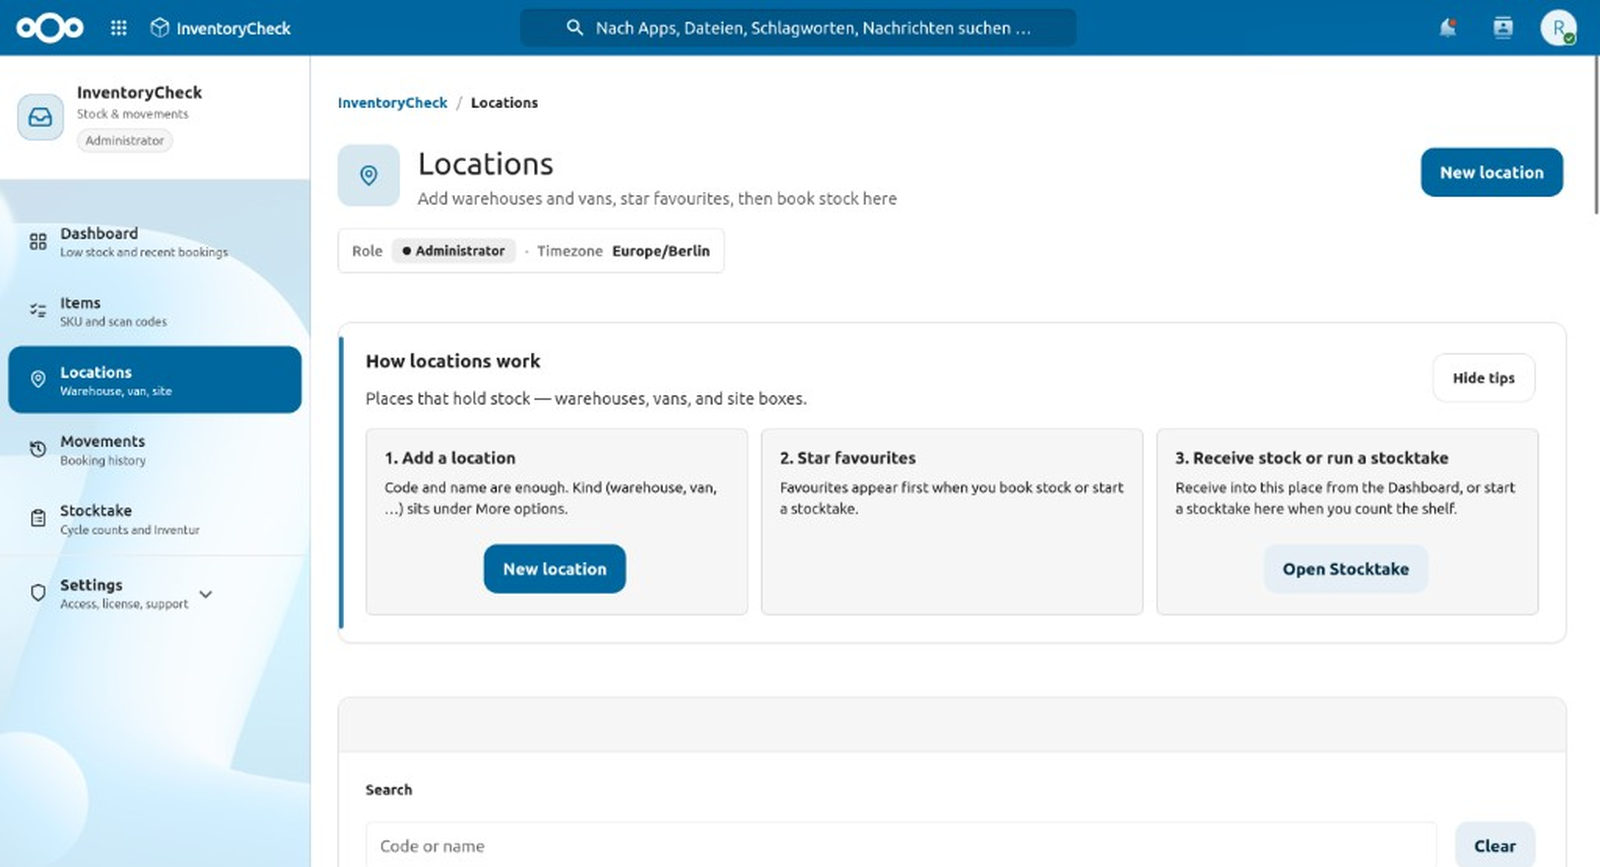Image resolution: width=1600 pixels, height=867 pixels.
Task: Click the Stocktake clipboard icon
Action: click(x=38, y=518)
